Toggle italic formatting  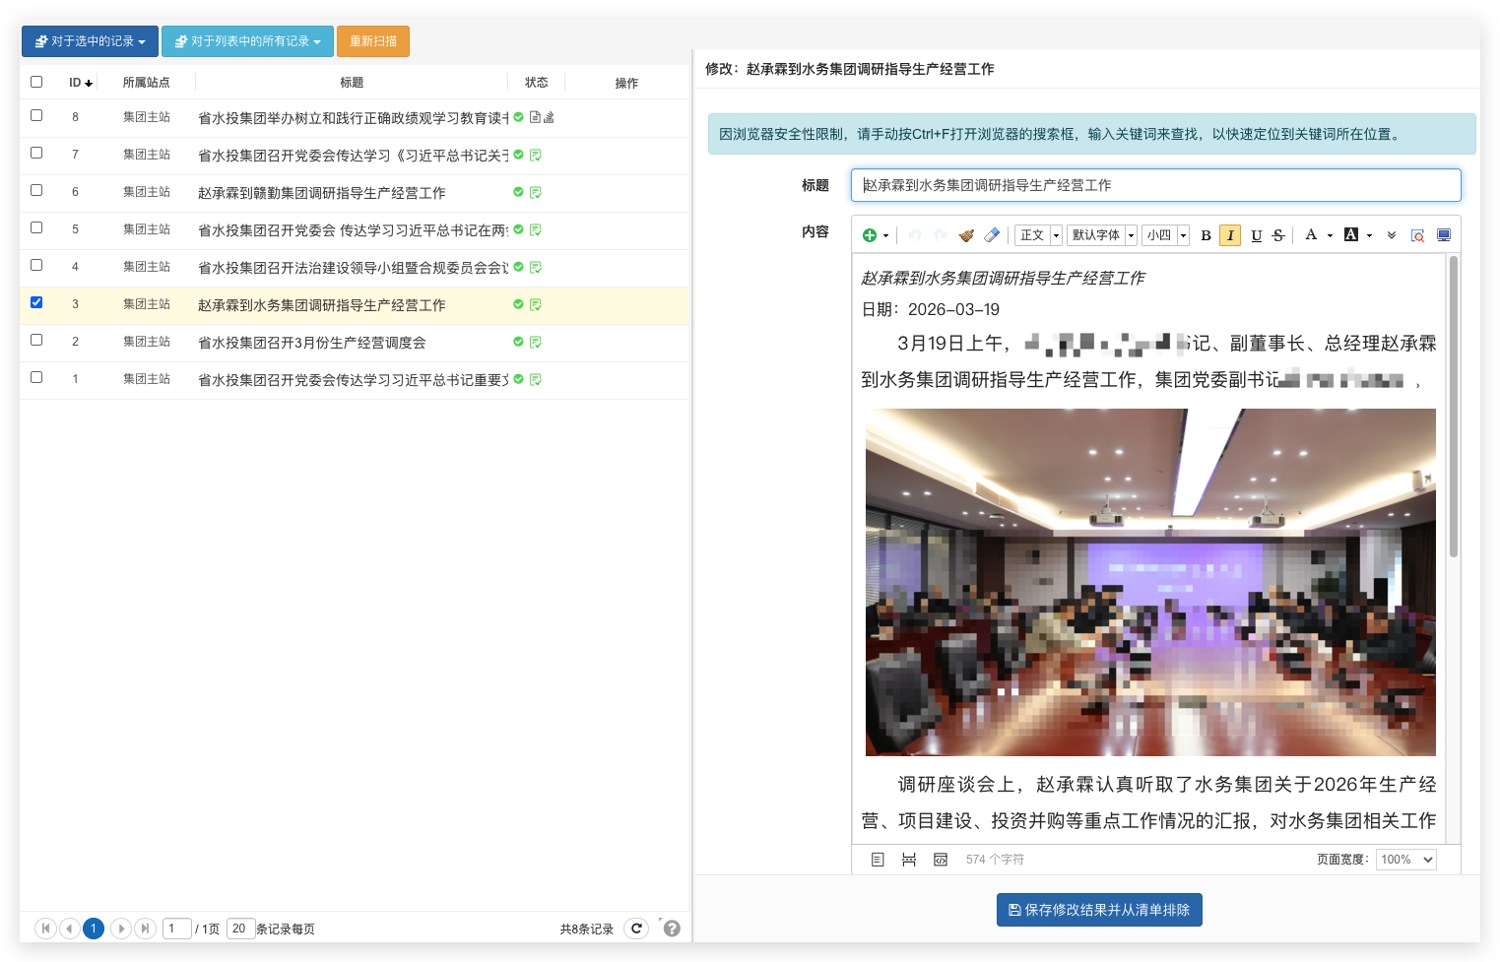point(1230,235)
